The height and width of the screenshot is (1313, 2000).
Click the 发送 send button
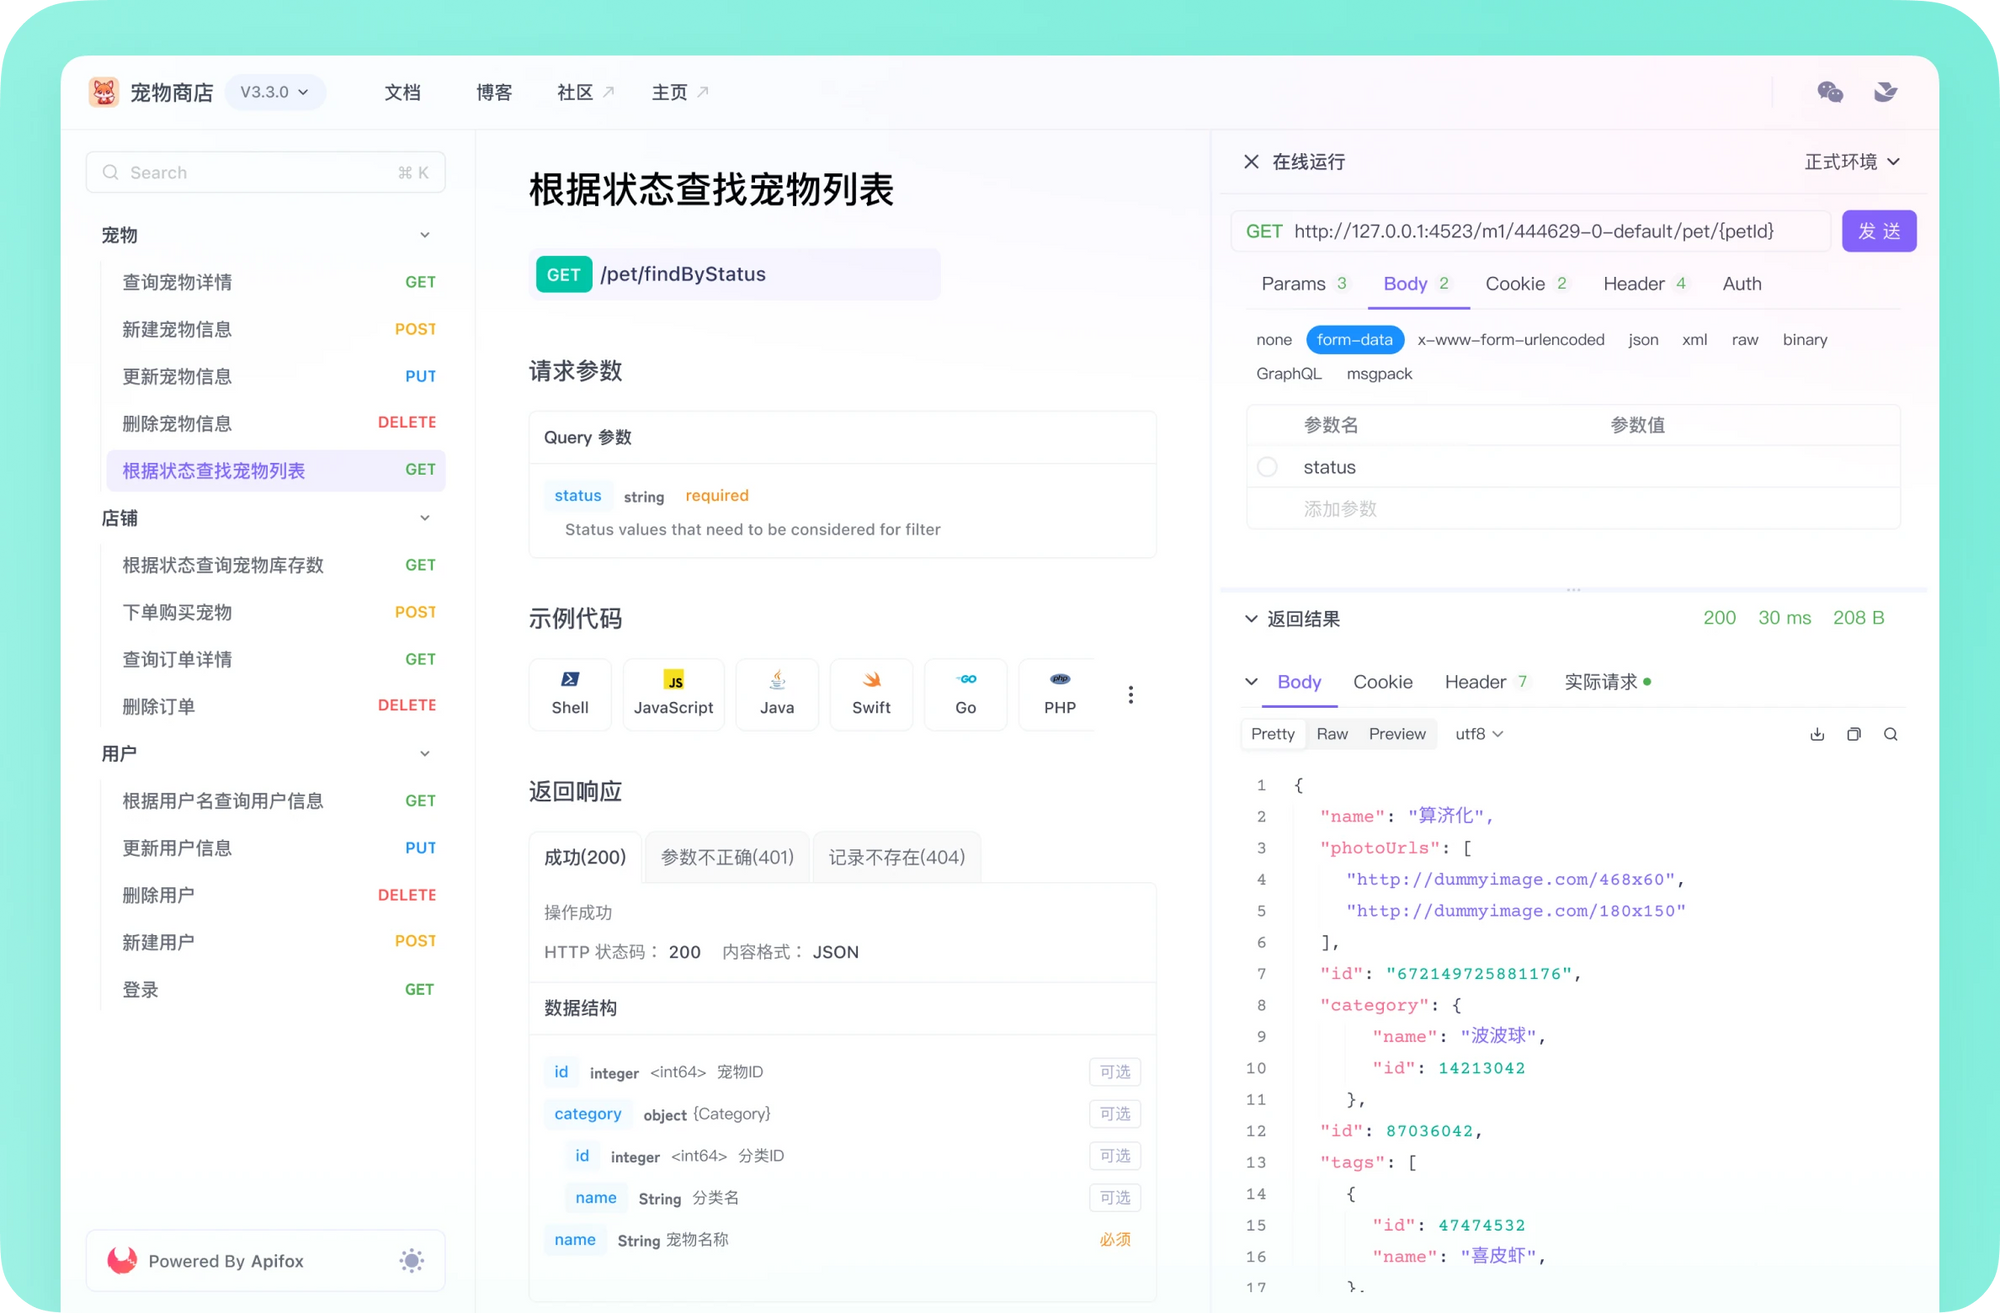point(1875,230)
